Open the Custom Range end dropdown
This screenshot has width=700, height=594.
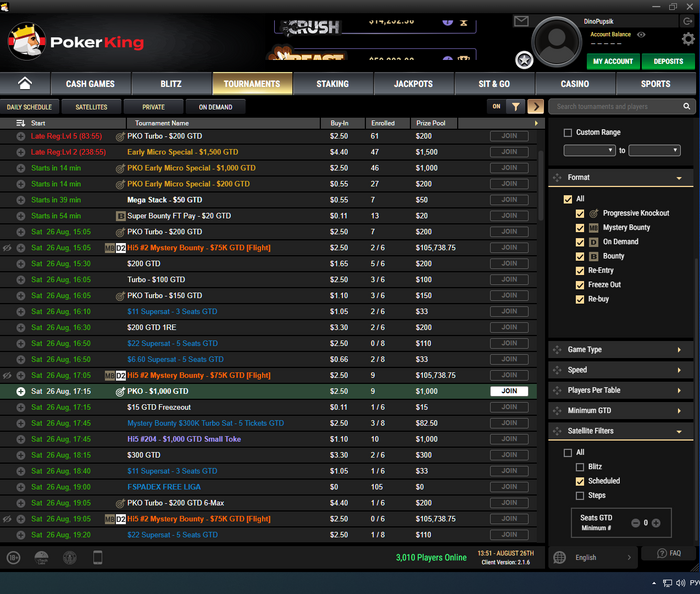[654, 150]
